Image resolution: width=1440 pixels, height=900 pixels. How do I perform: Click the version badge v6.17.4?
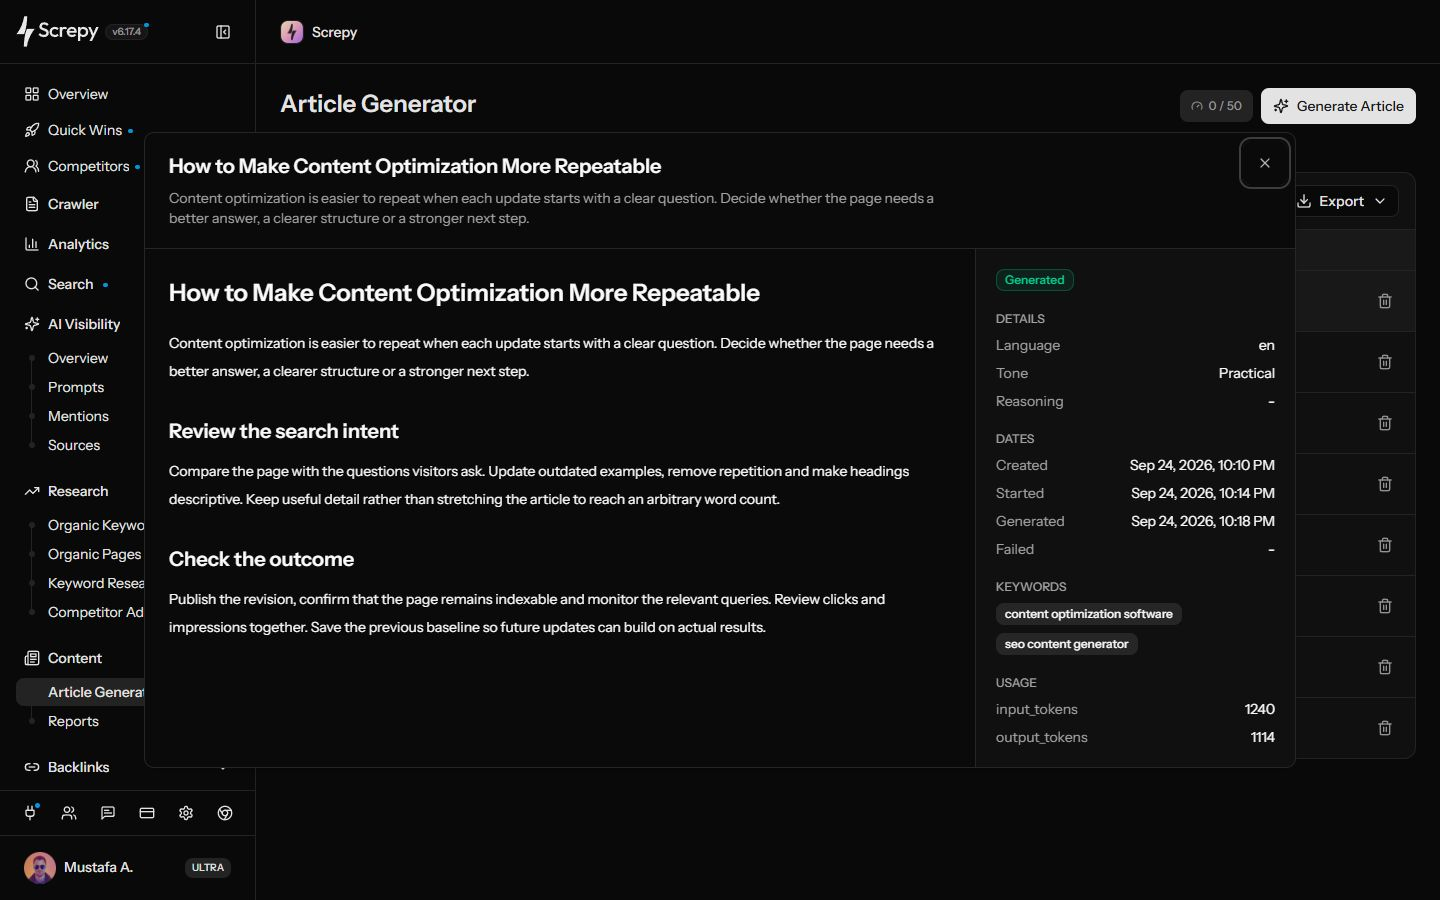127,31
